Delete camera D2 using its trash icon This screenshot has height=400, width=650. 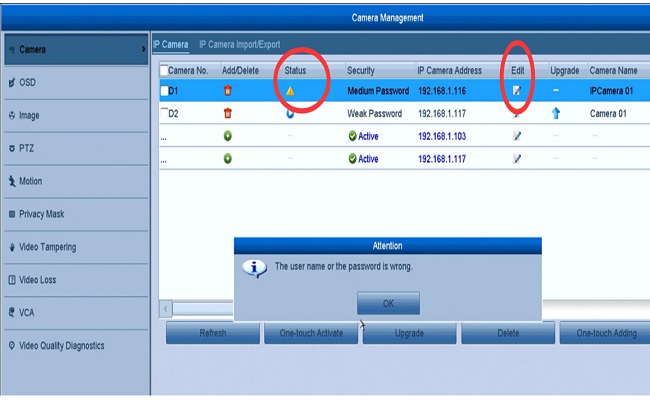click(228, 113)
